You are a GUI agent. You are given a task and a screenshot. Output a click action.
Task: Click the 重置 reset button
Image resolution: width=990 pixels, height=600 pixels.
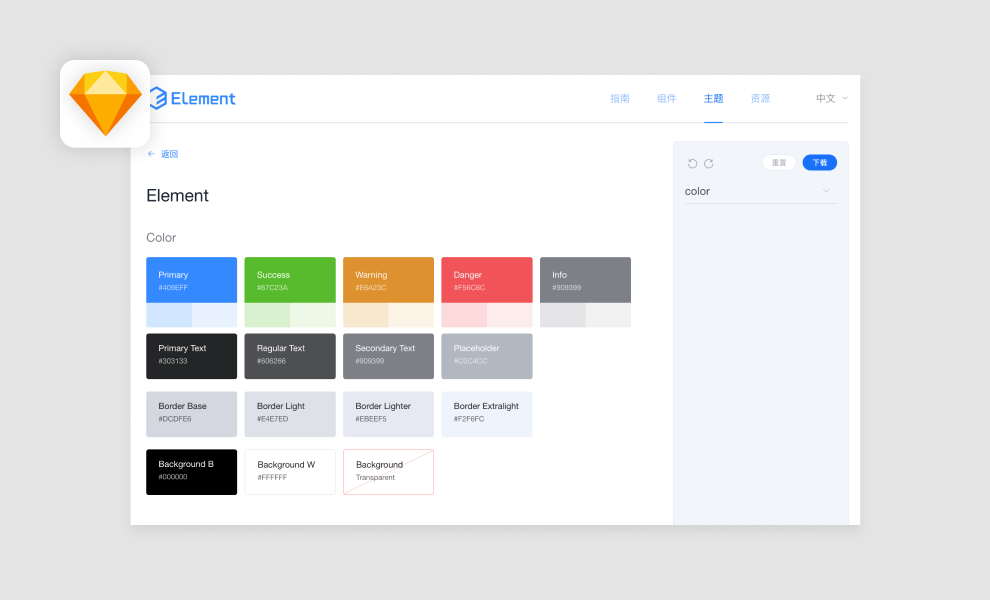coord(779,163)
